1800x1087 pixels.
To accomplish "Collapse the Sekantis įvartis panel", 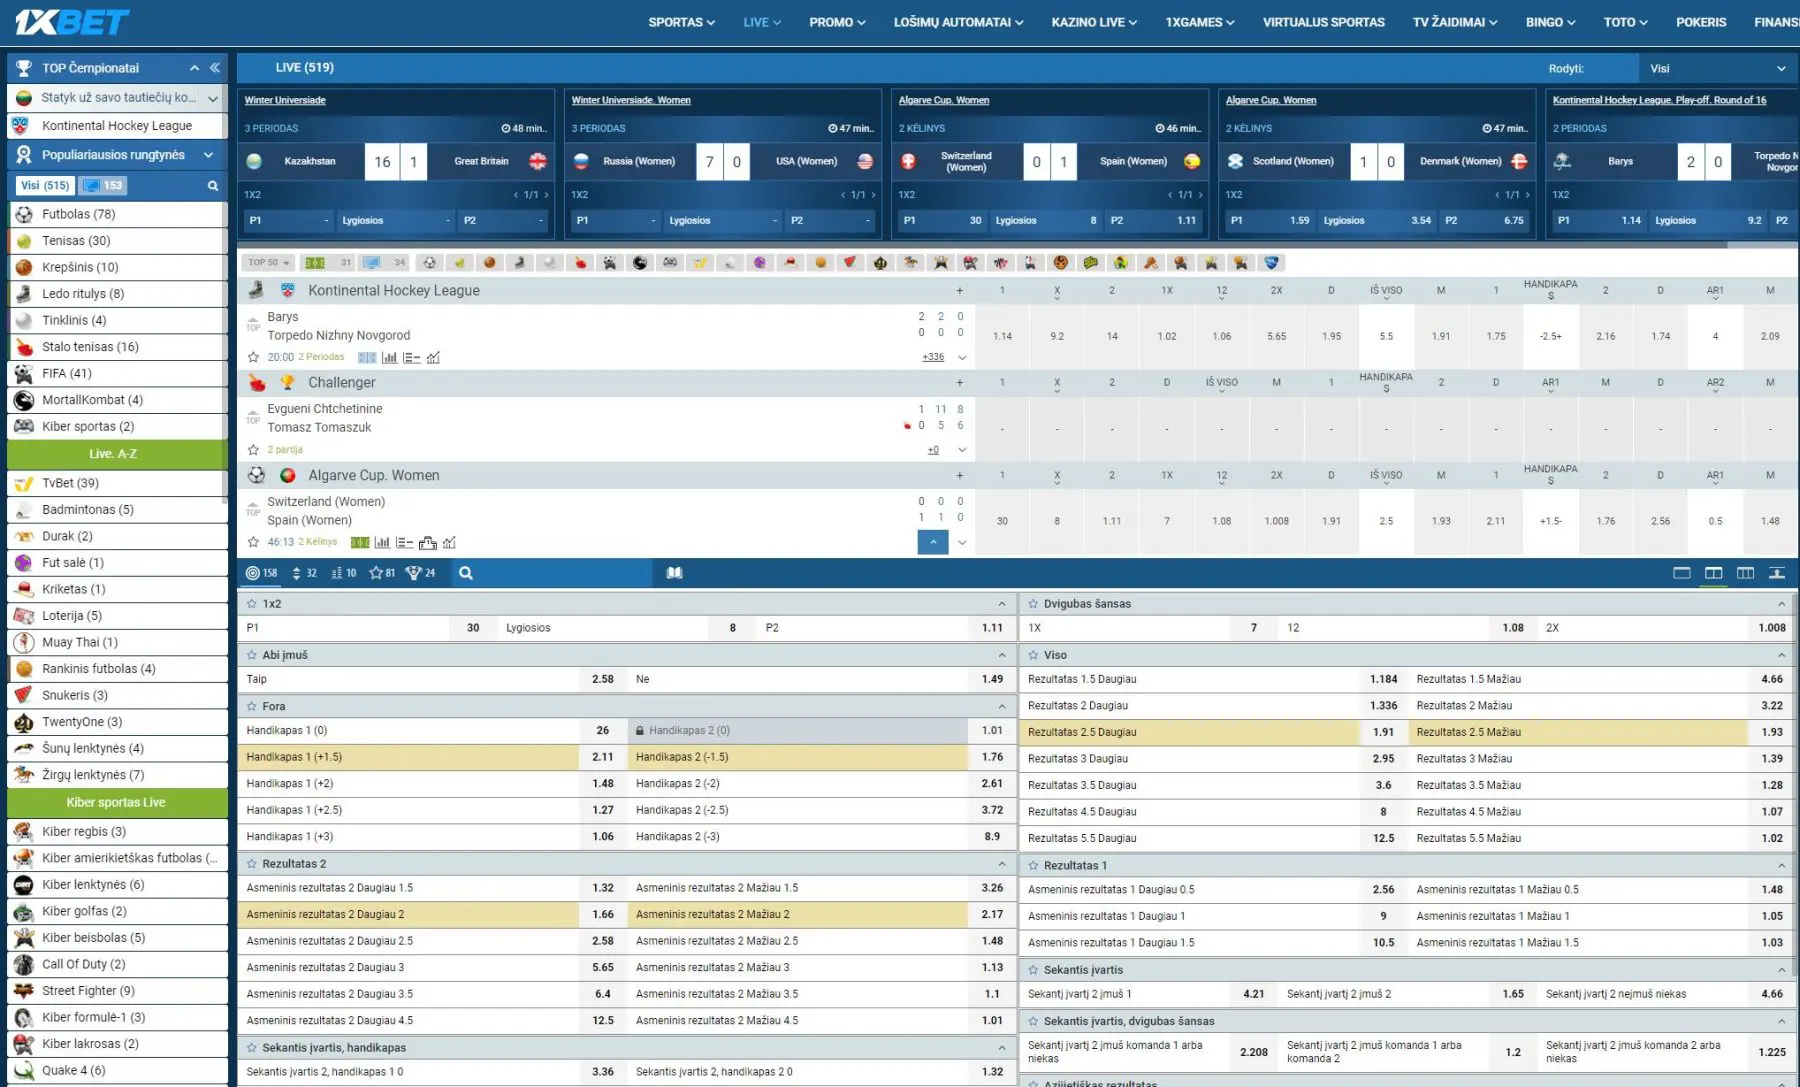I will (x=1781, y=970).
